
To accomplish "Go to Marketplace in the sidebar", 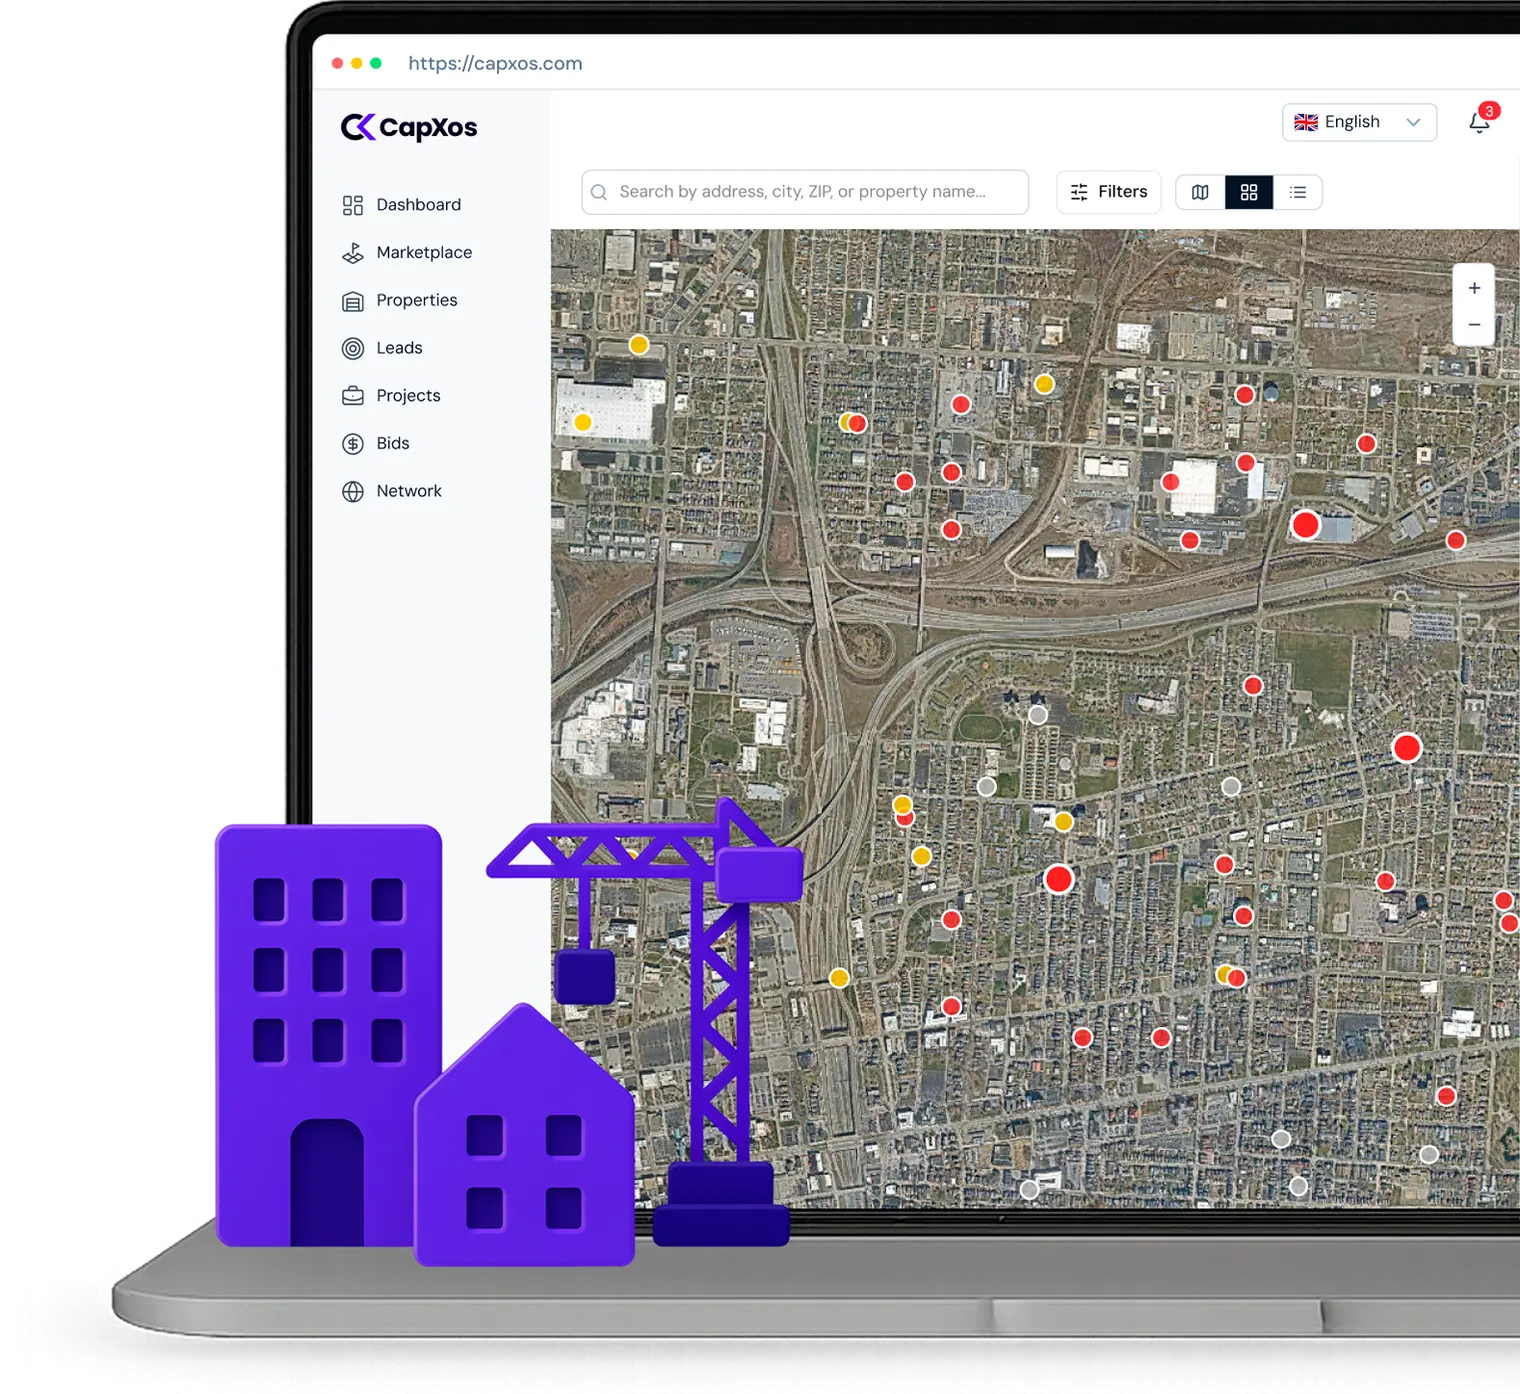I will 407,253.
